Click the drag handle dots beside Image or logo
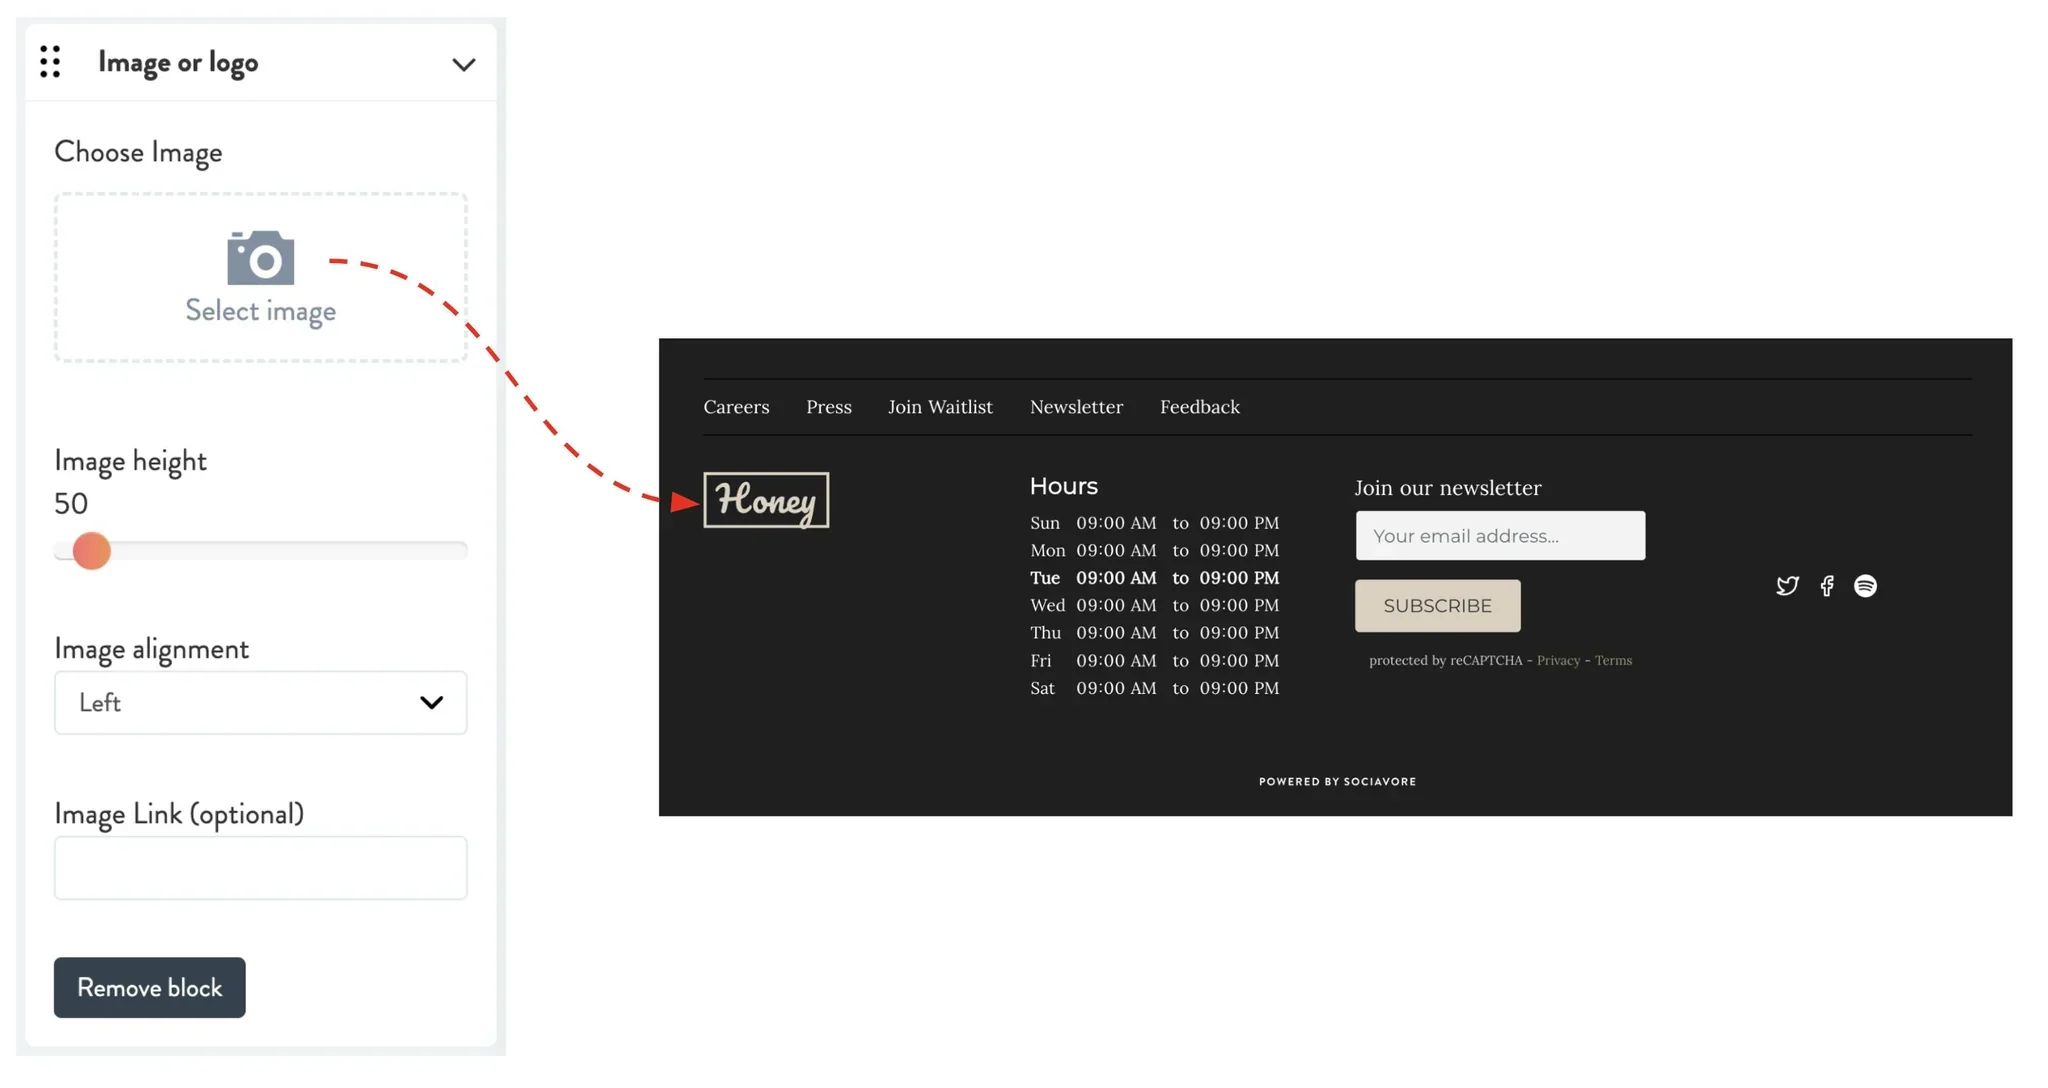2048x1088 pixels. pyautogui.click(x=50, y=62)
